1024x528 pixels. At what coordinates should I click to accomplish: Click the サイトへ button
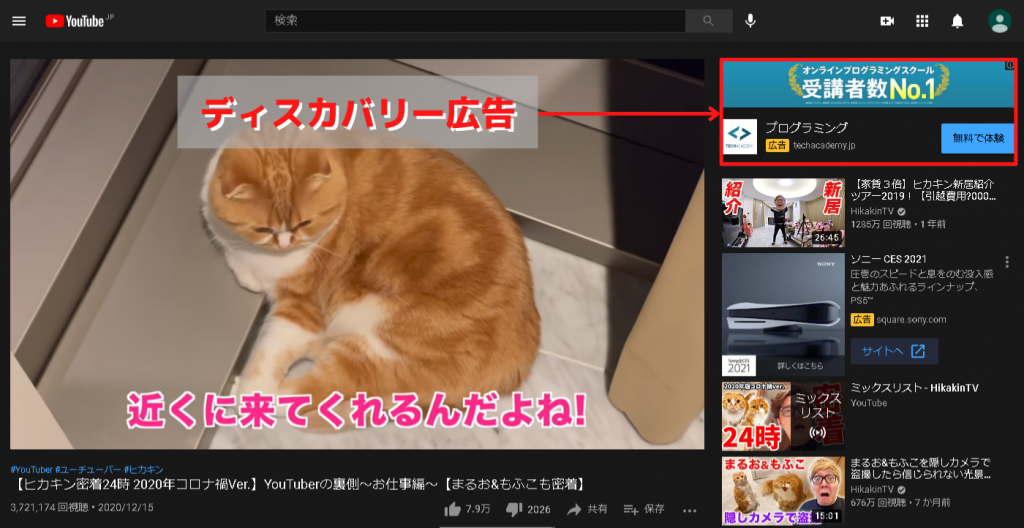(x=894, y=351)
